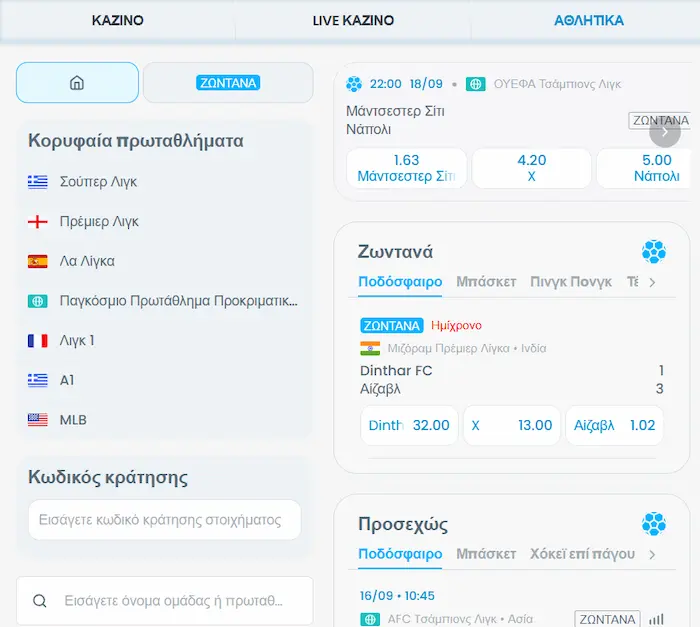Viewport: 700px width, 627px height.
Task: Click the ΖΩΝΤΑΝΑ live button in sidebar
Action: (228, 83)
